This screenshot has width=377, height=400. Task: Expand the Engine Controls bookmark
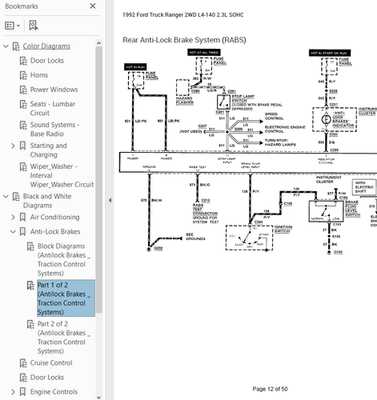tap(13, 392)
